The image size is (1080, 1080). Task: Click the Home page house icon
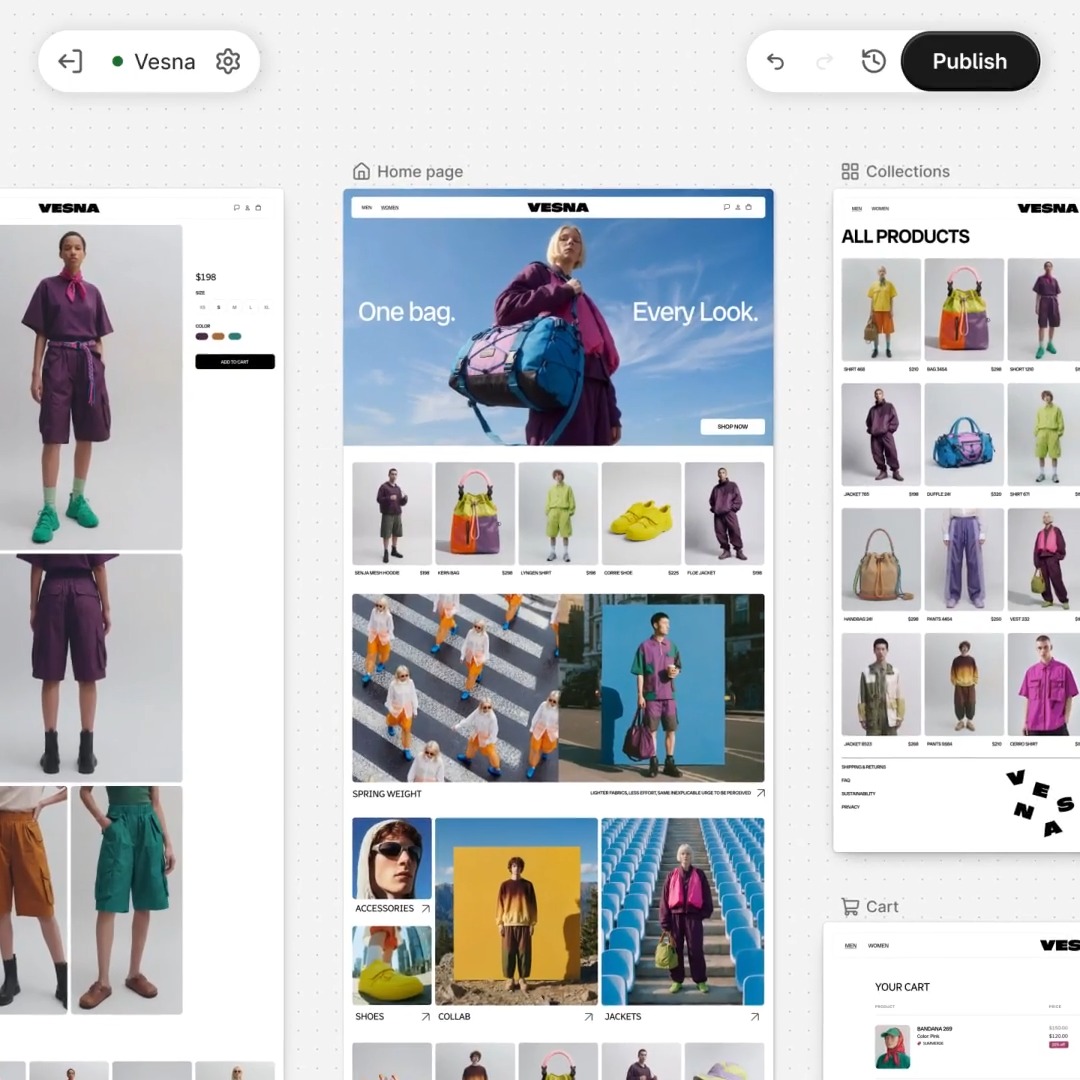362,171
